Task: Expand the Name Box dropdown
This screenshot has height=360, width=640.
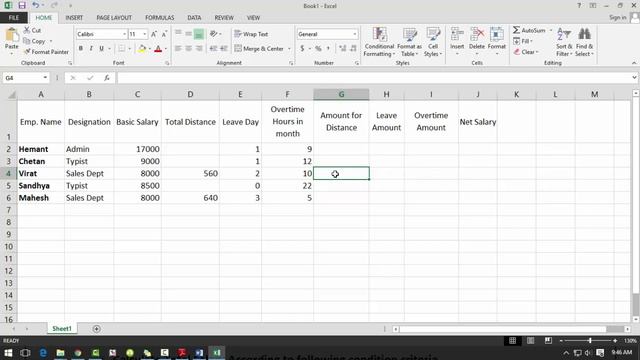Action: [x=45, y=78]
